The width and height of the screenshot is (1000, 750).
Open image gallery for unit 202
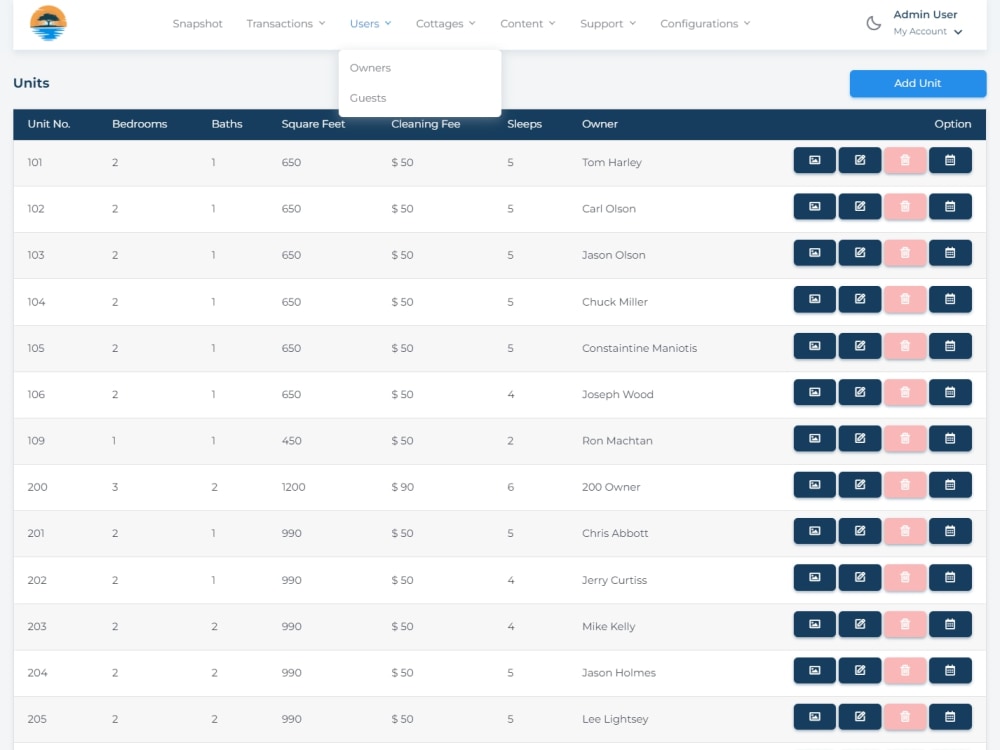(814, 578)
